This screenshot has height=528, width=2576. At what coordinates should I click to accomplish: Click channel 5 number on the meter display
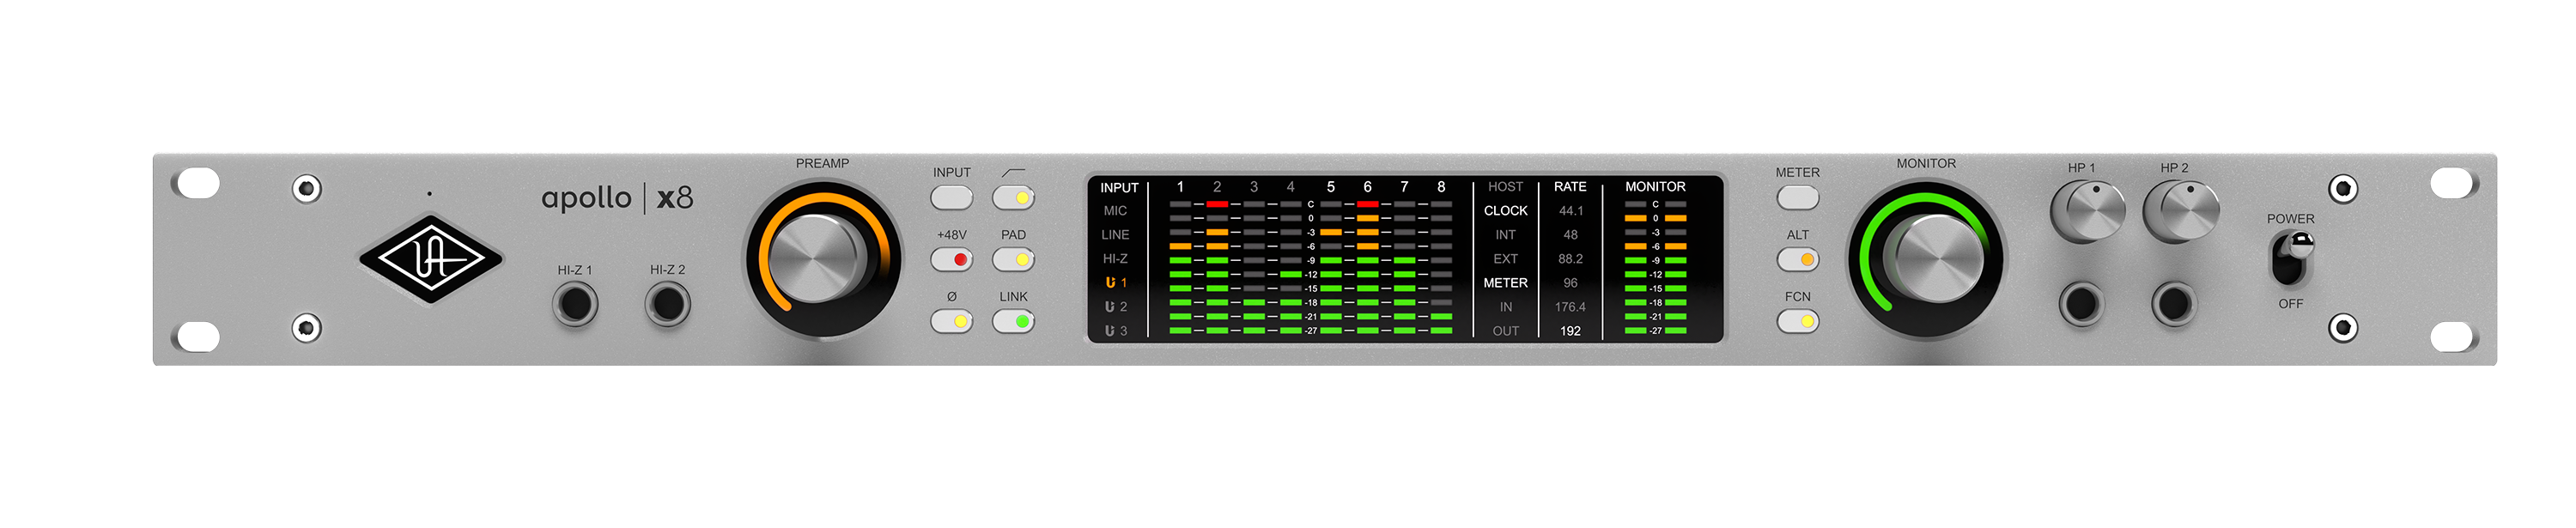(1331, 187)
